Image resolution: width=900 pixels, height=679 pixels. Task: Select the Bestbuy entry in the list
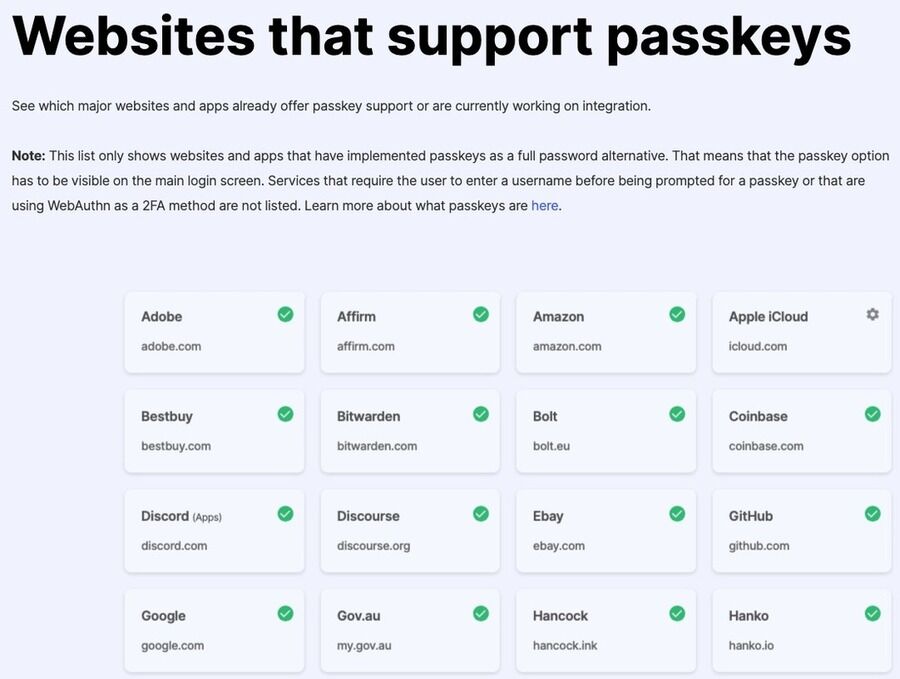(214, 430)
